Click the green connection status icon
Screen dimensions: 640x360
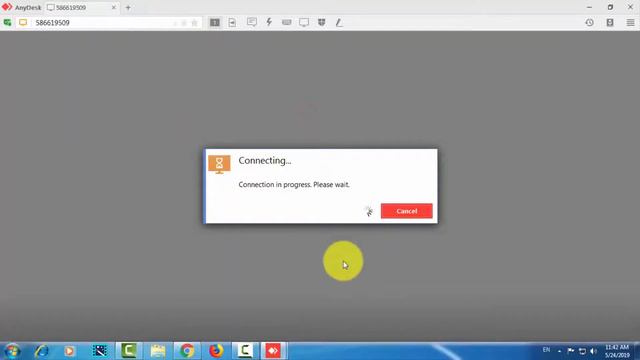7,22
